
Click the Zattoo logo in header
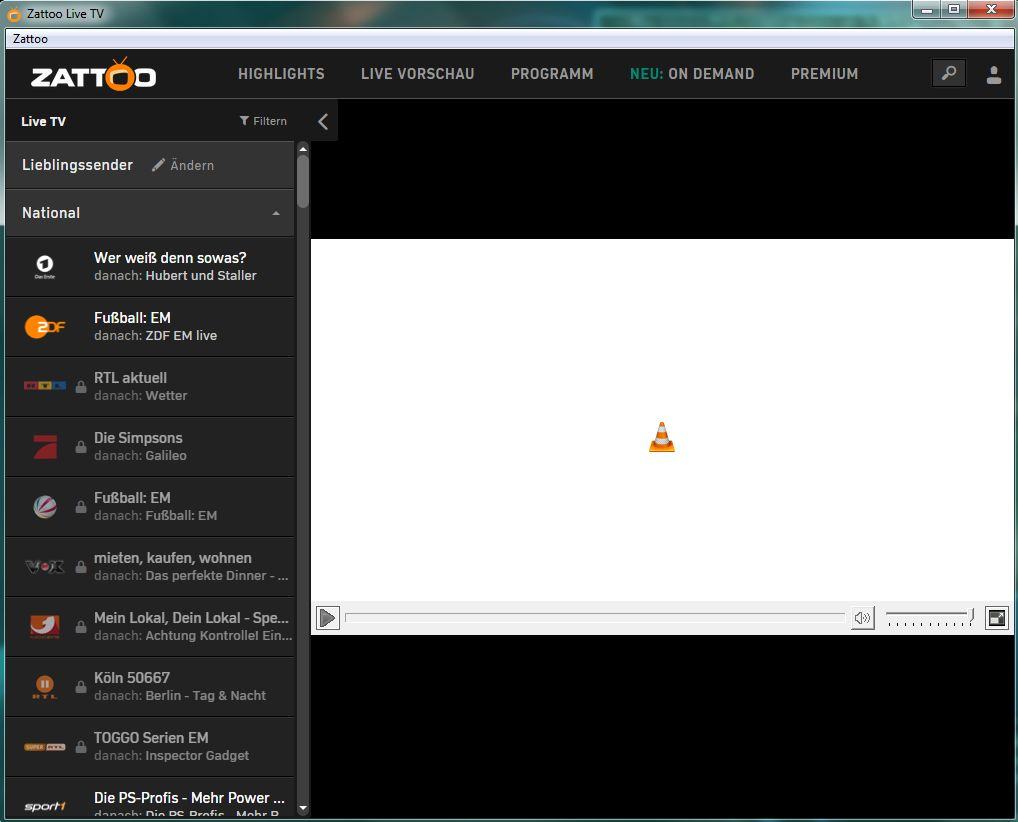93,74
